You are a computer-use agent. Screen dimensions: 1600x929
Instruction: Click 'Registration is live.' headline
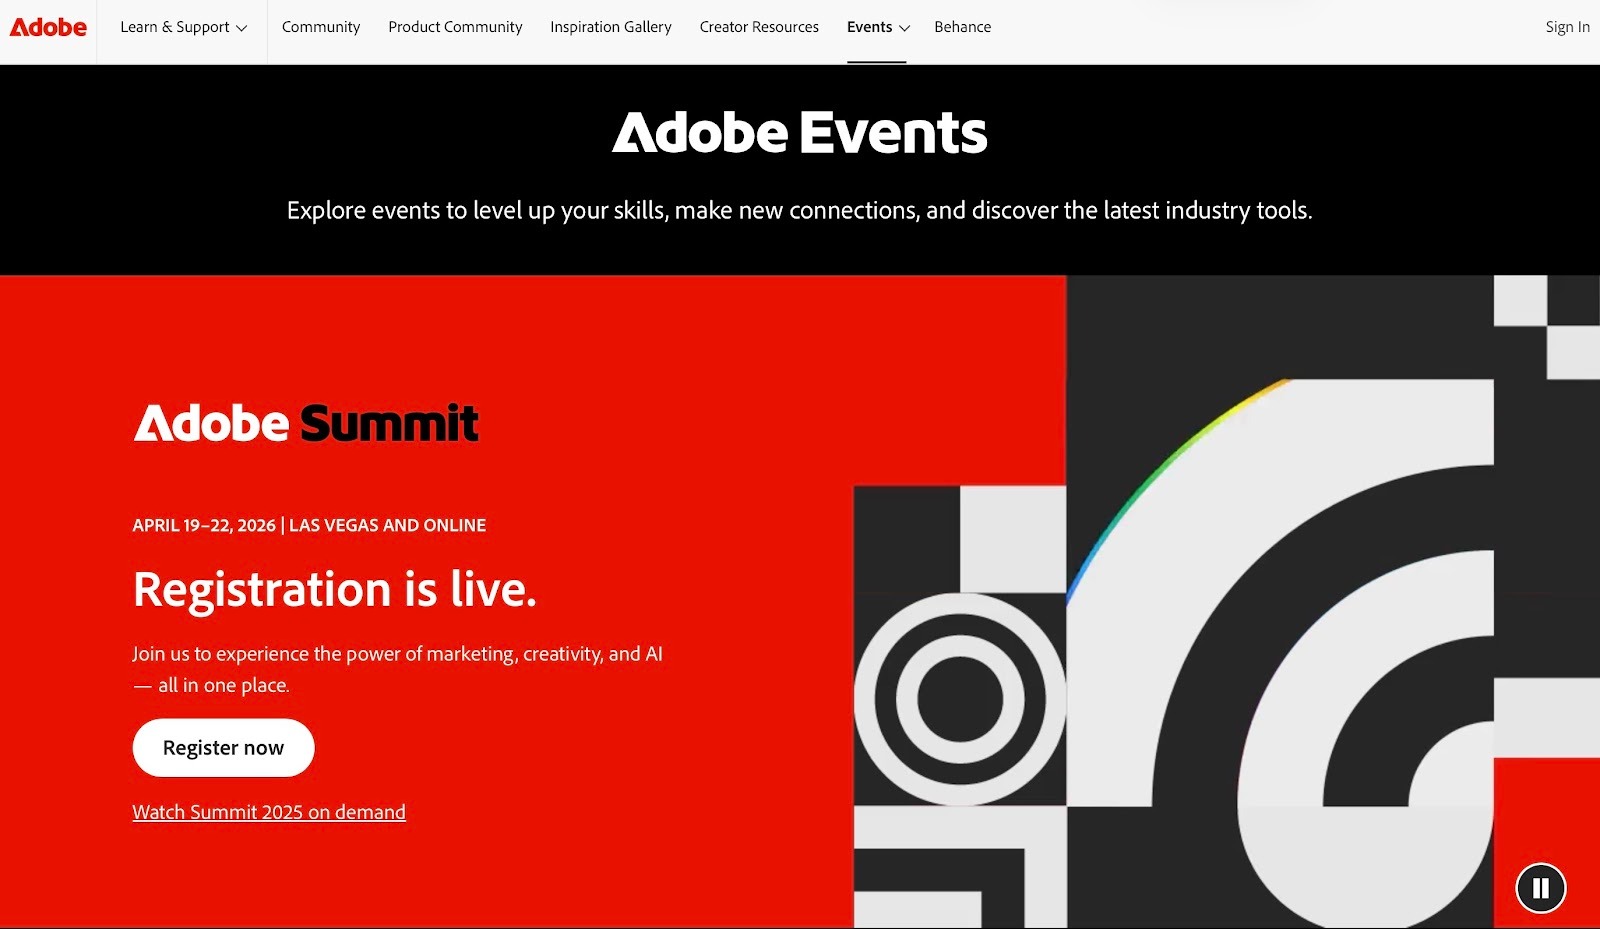[x=335, y=589]
